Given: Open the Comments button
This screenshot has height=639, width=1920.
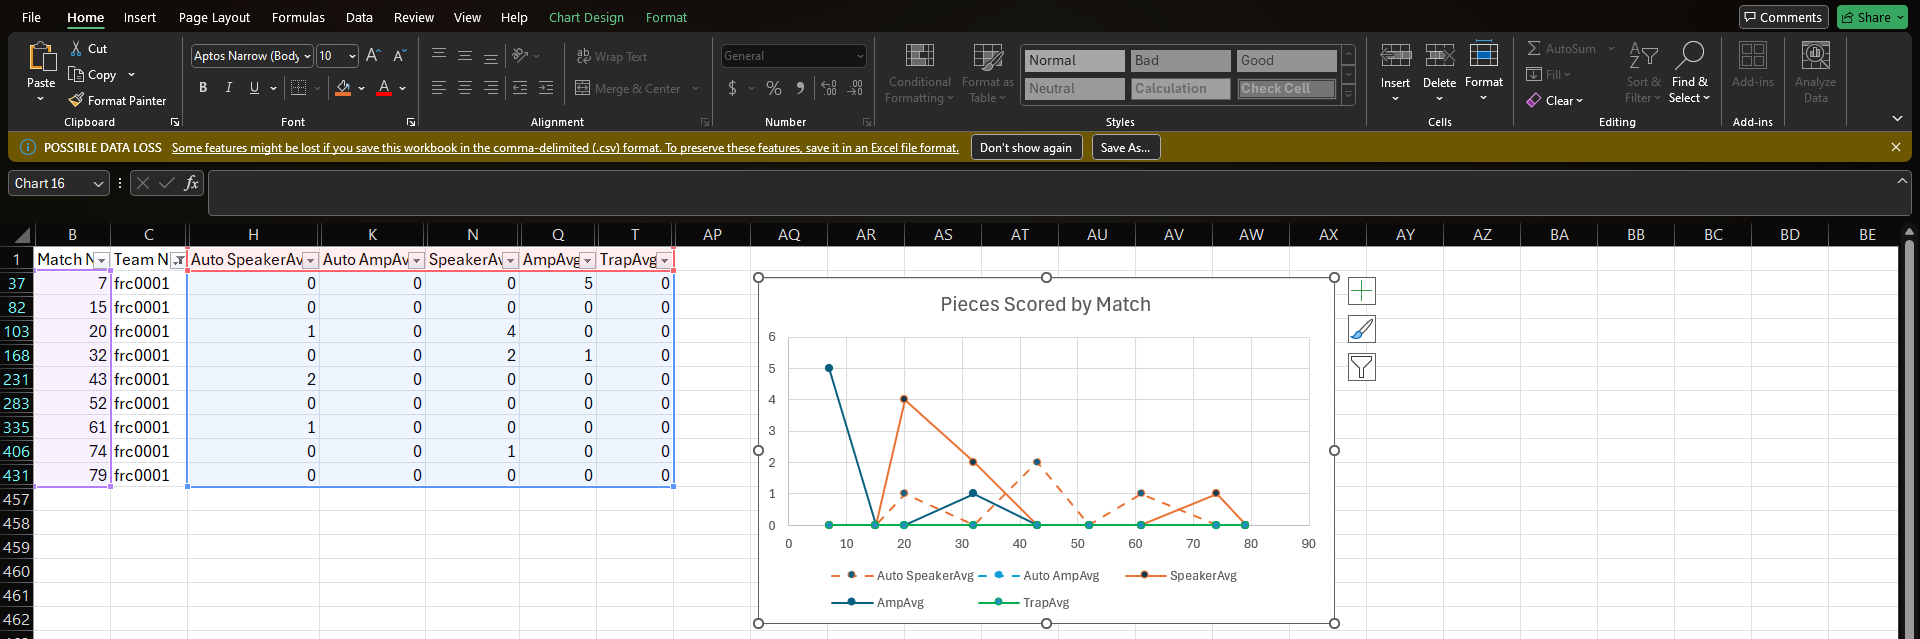Looking at the screenshot, I should click(x=1783, y=17).
